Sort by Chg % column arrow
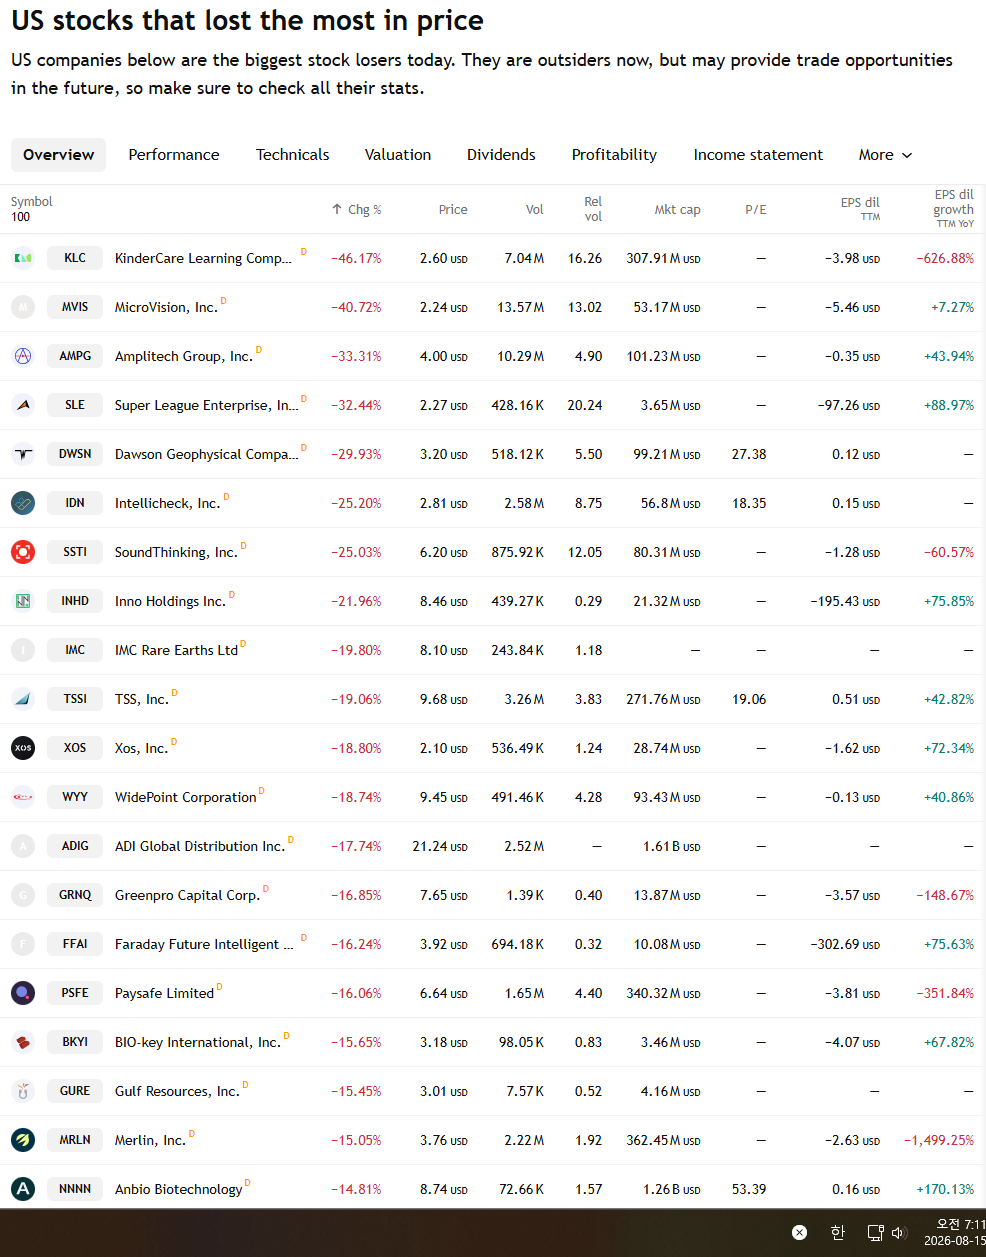This screenshot has height=1257, width=986. (x=337, y=210)
